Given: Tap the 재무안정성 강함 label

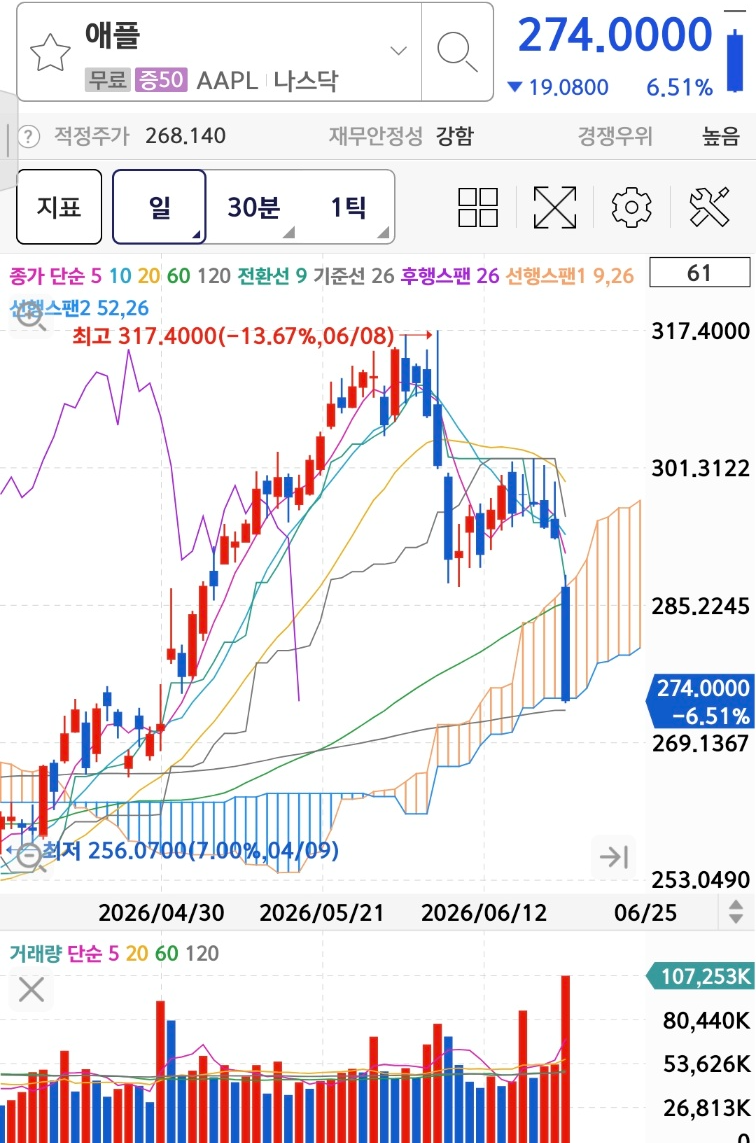Looking at the screenshot, I should coord(402,136).
